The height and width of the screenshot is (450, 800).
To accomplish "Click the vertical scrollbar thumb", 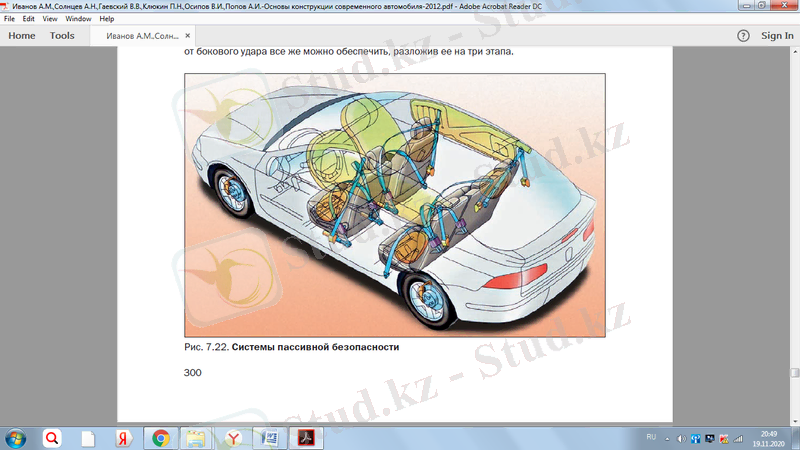I will 795,373.
